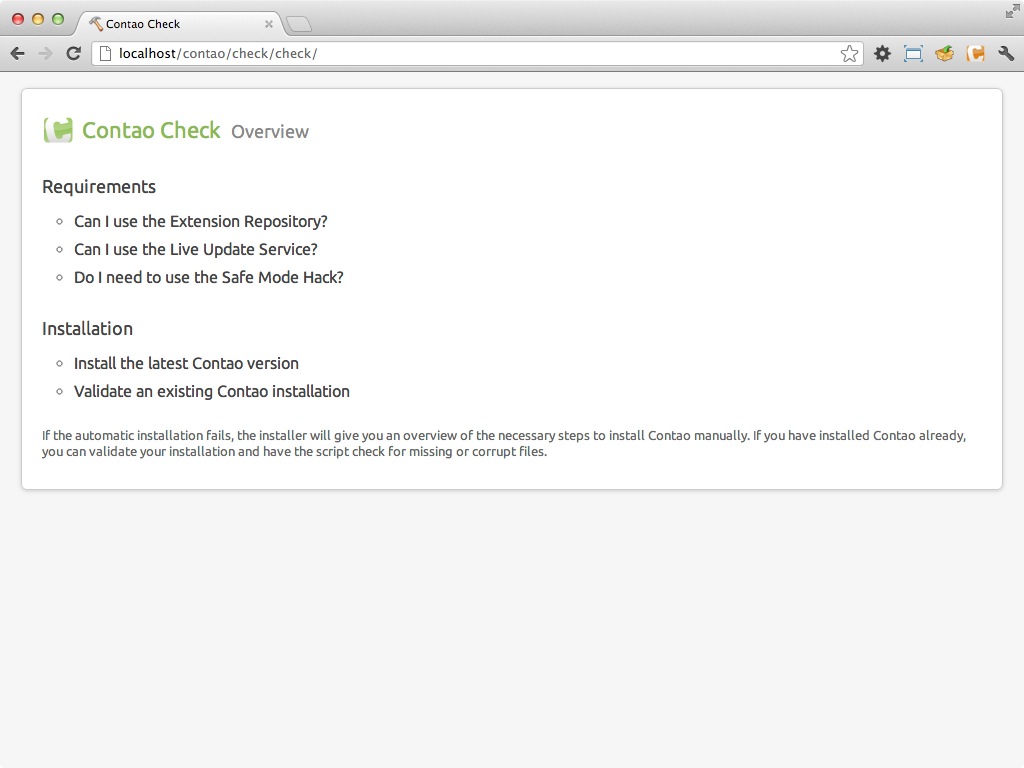Open 'Do I need to use the Safe Mode Hack?'
Image resolution: width=1024 pixels, height=768 pixels.
click(x=209, y=278)
